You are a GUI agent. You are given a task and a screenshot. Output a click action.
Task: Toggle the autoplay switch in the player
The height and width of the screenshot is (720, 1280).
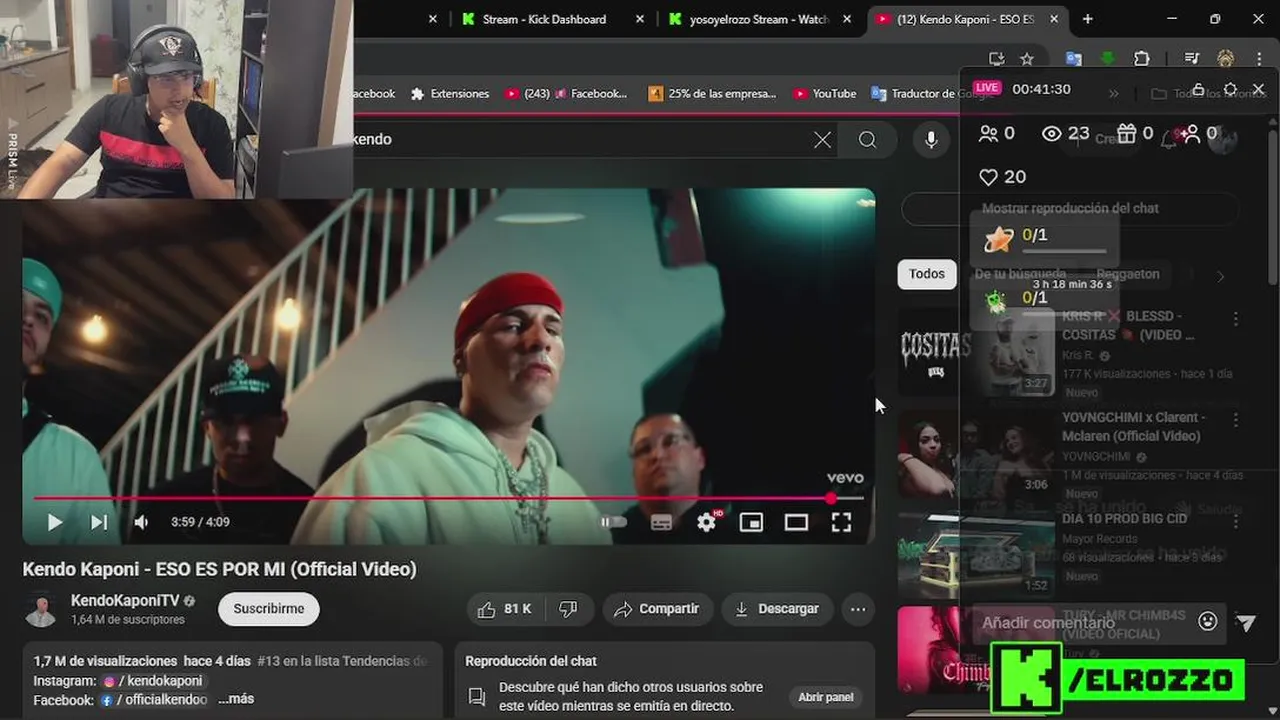(613, 522)
